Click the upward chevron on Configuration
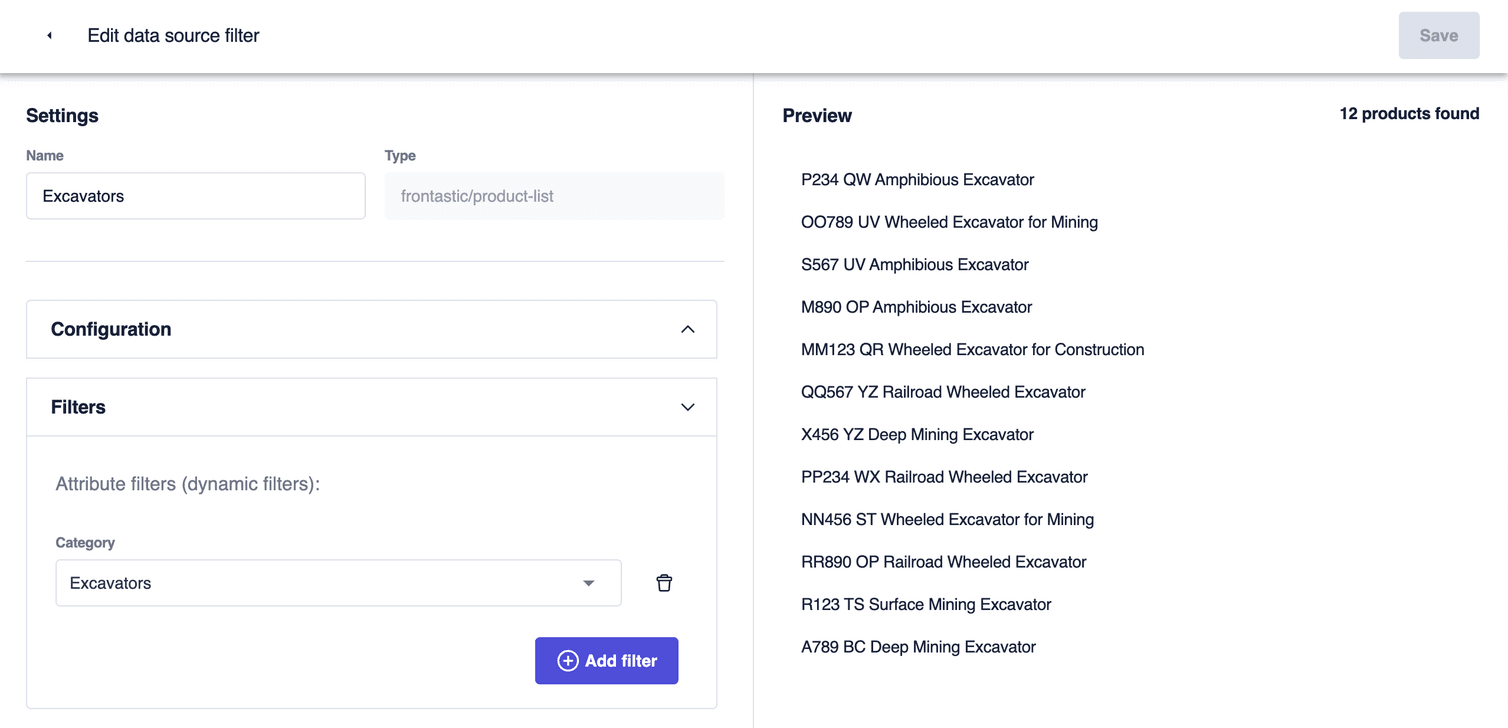The height and width of the screenshot is (728, 1508). click(x=687, y=328)
